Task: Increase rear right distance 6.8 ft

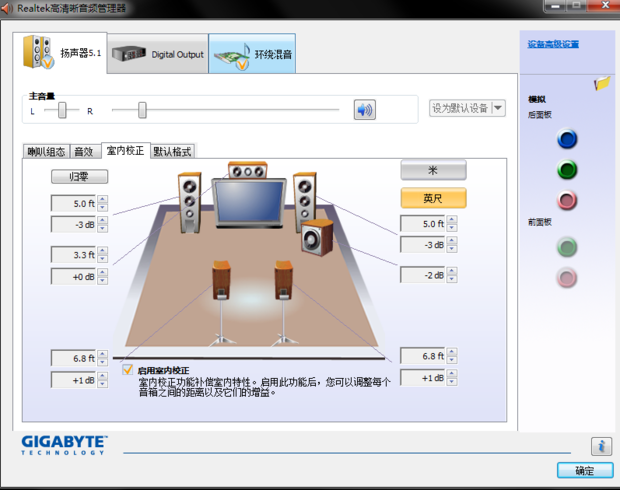Action: pyautogui.click(x=452, y=352)
